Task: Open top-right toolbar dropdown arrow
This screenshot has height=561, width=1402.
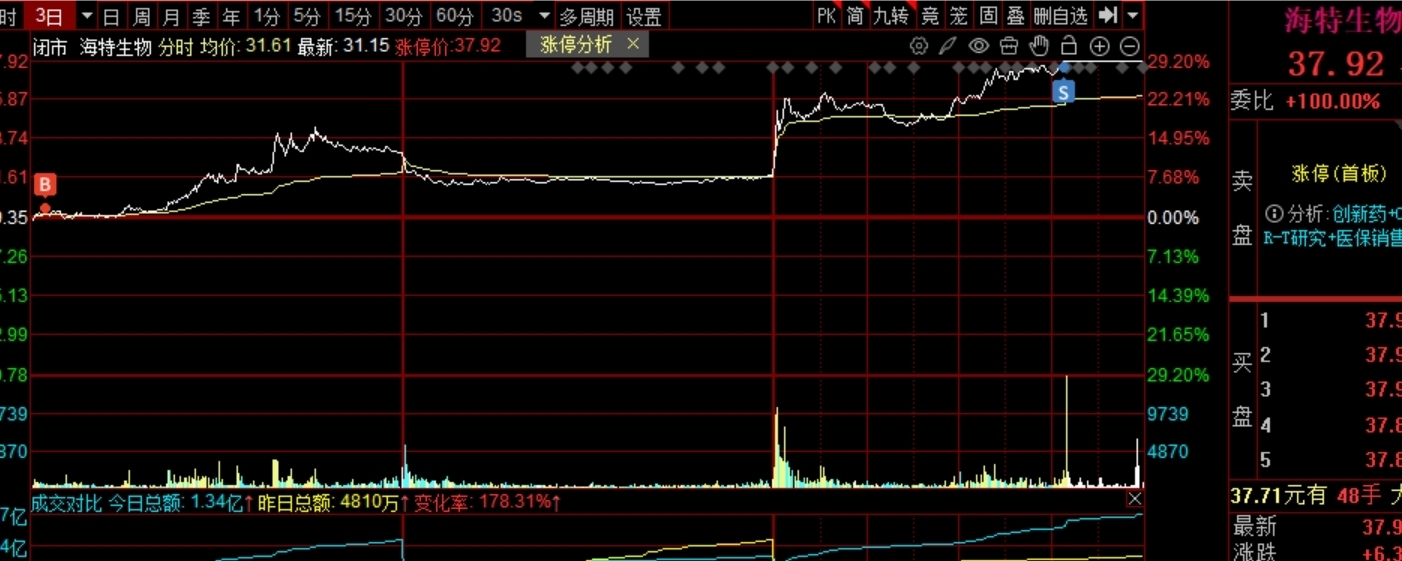Action: pos(1132,16)
